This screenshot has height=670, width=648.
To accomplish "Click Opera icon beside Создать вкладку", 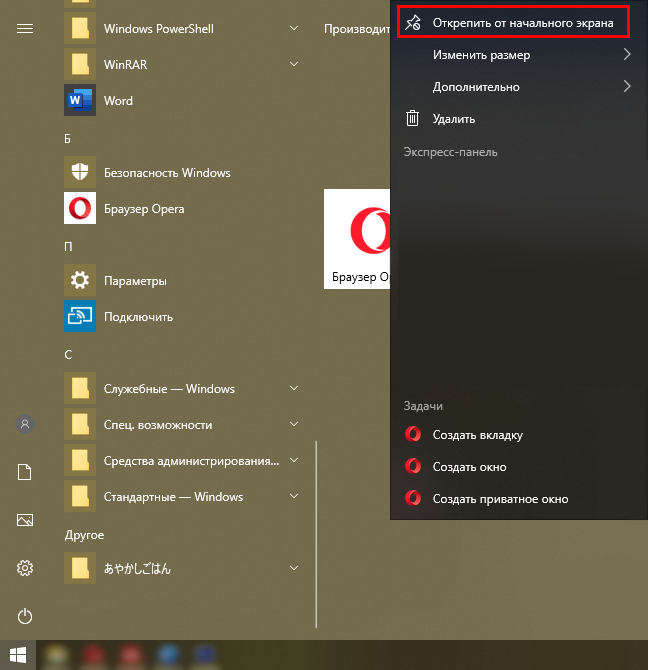I will (x=413, y=434).
